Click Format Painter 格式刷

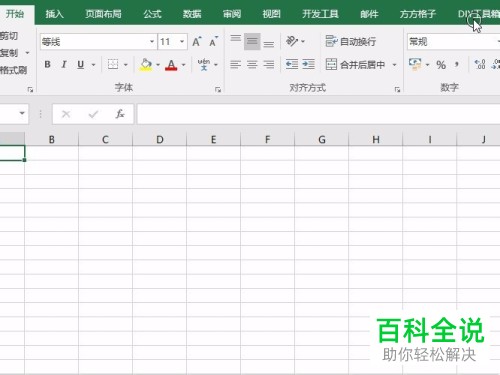(x=13, y=70)
